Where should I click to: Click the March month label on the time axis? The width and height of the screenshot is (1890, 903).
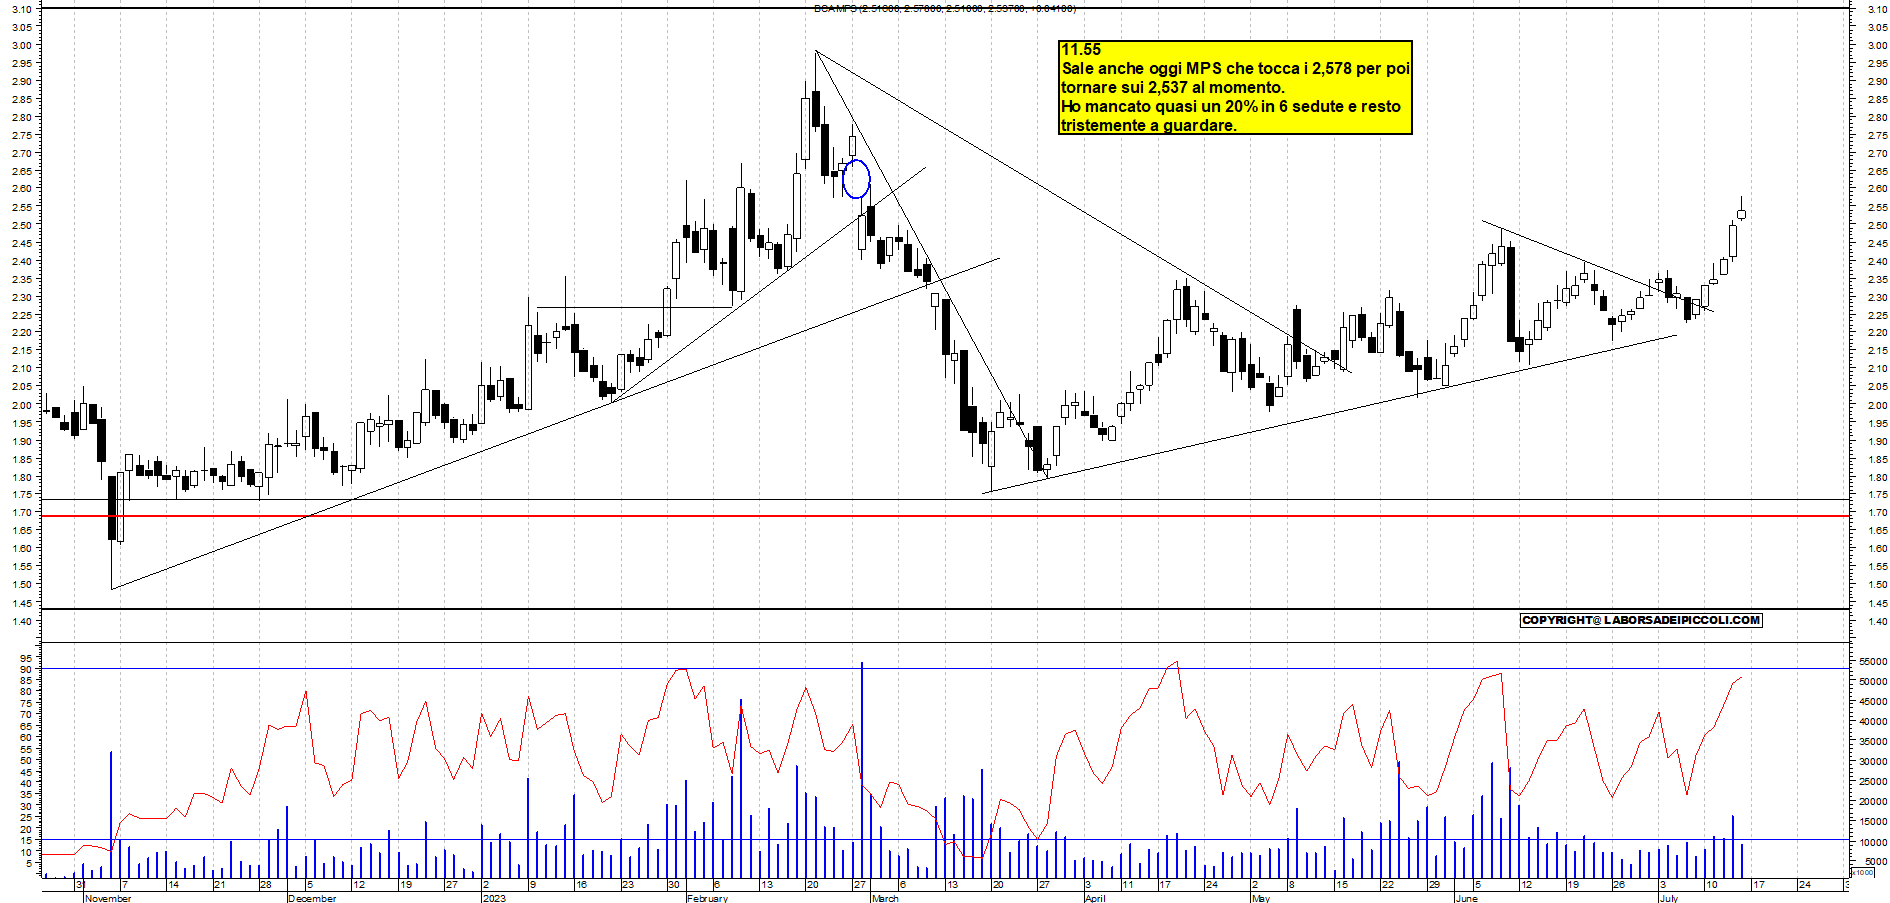885,898
